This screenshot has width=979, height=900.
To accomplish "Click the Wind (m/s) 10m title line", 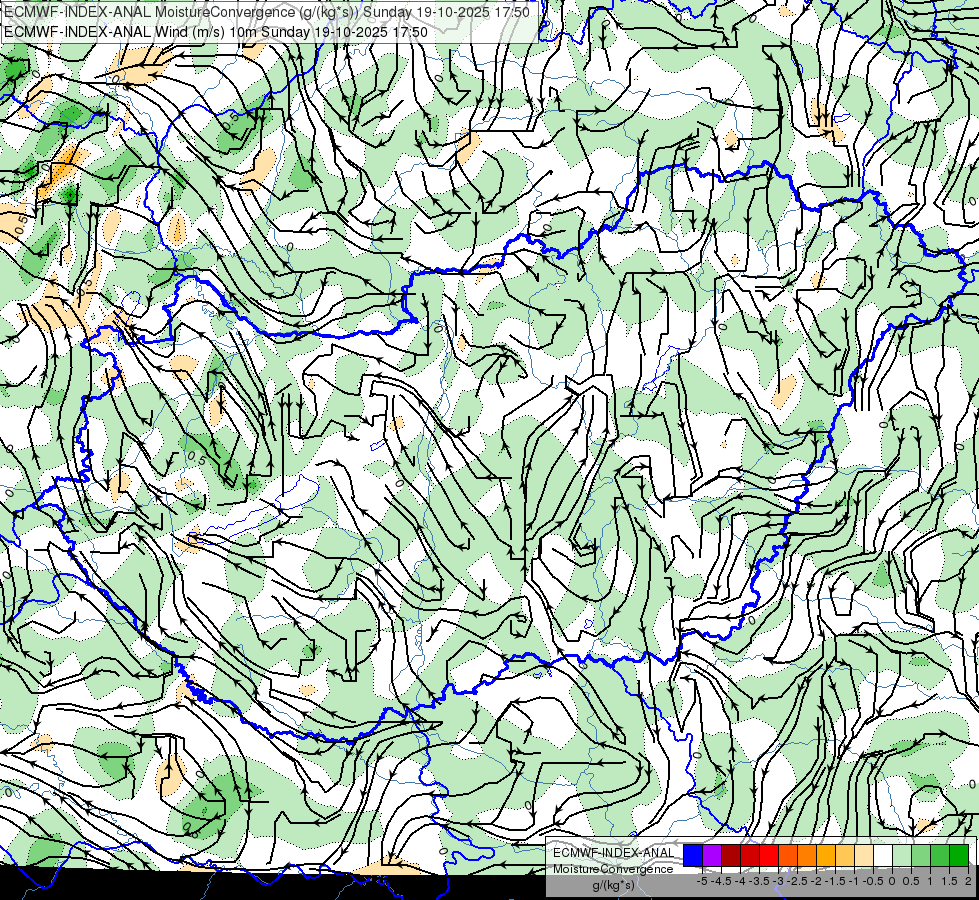I will click(216, 32).
